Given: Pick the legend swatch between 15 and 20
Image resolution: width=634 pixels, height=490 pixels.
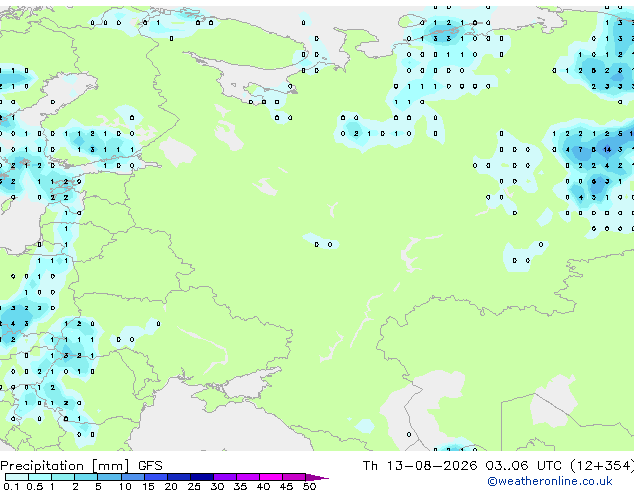Looking at the screenshot, I should [x=156, y=477].
